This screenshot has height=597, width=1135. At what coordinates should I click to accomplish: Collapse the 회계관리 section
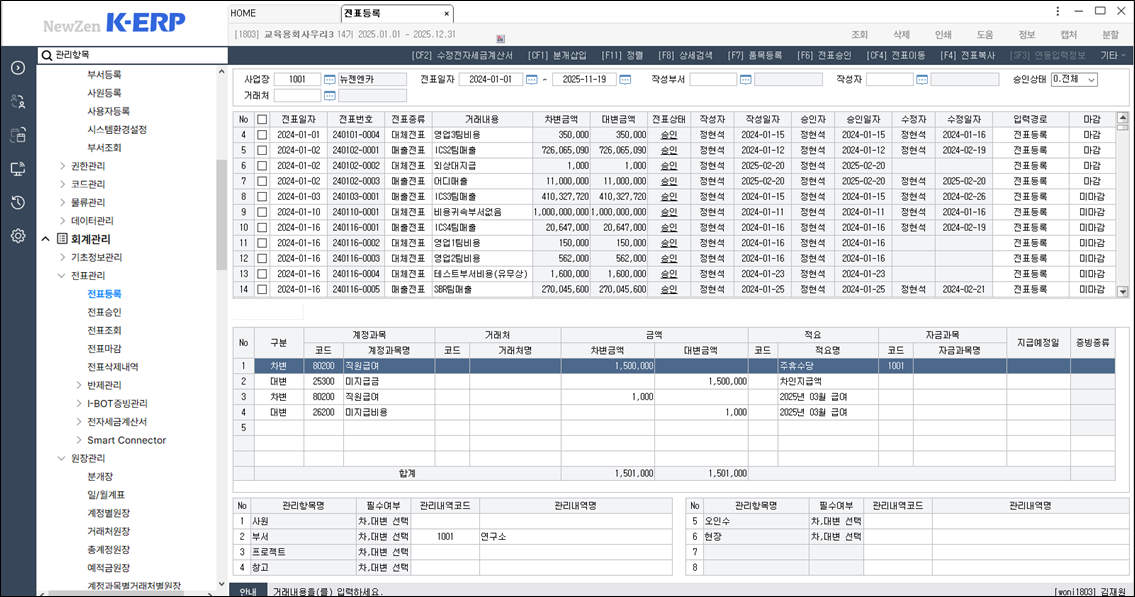point(46,239)
